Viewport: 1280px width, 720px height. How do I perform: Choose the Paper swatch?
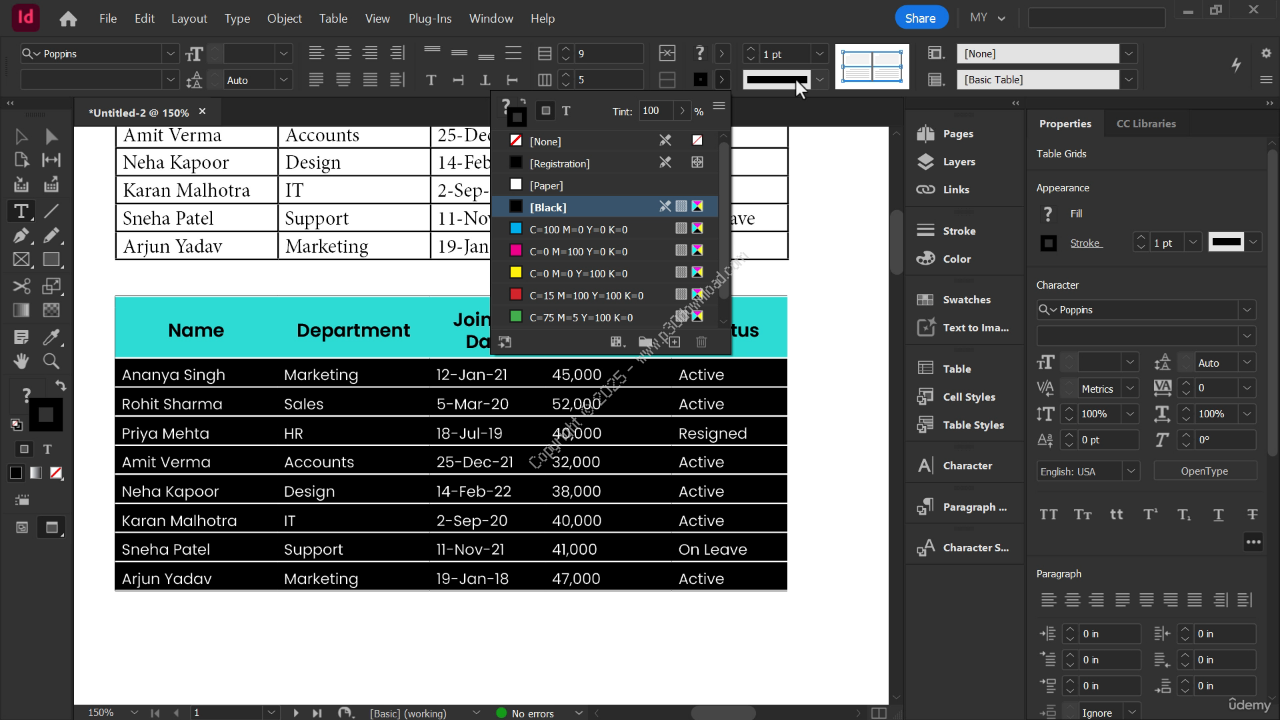[x=546, y=185]
